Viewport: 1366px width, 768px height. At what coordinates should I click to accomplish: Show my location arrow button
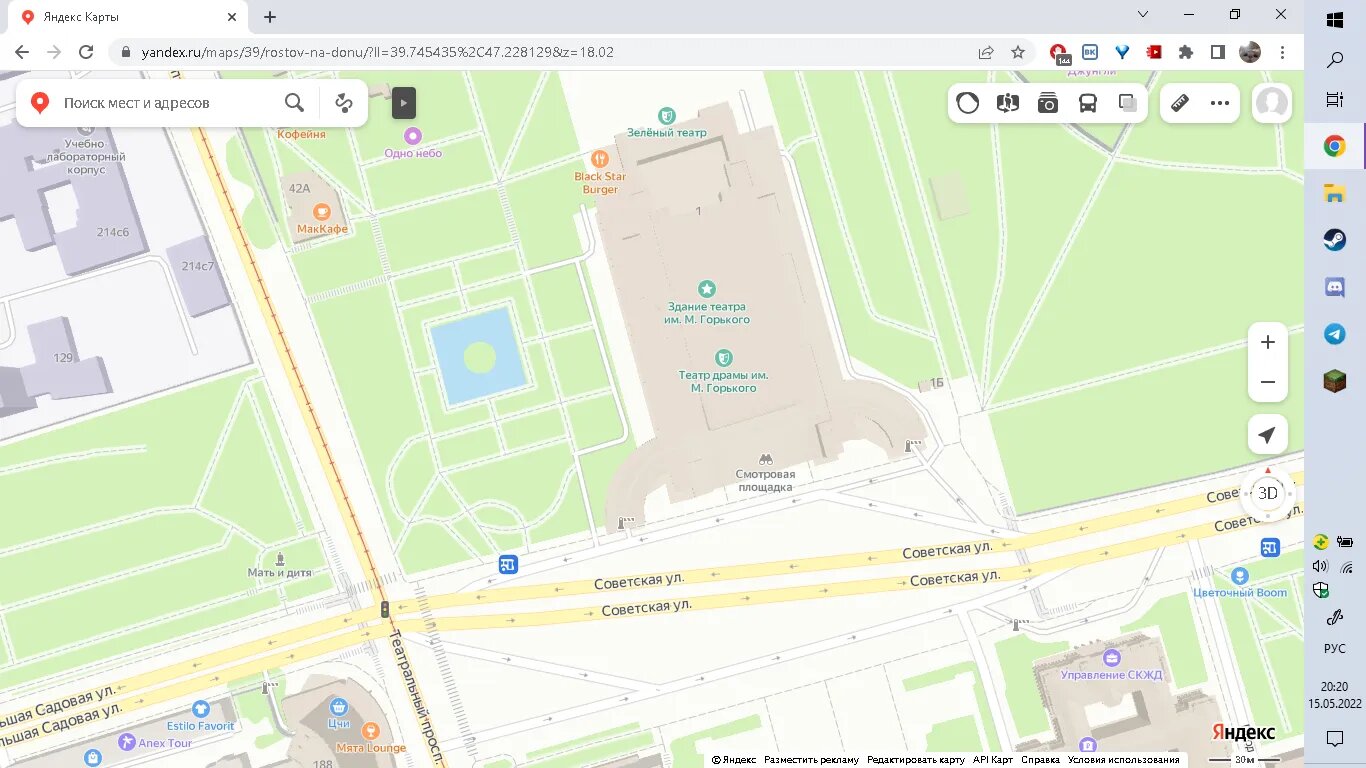tap(1267, 435)
